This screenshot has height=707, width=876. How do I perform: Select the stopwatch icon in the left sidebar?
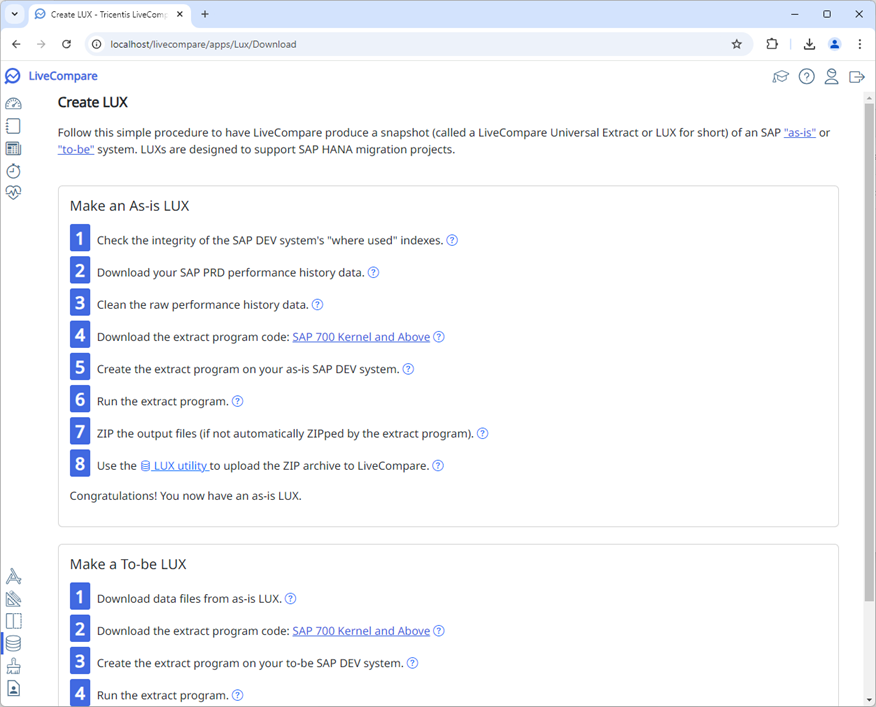[x=13, y=170]
